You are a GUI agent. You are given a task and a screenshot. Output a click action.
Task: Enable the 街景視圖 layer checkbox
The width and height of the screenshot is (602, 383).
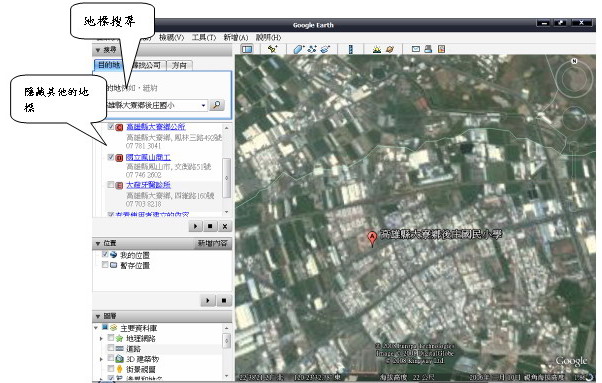pyautogui.click(x=111, y=368)
